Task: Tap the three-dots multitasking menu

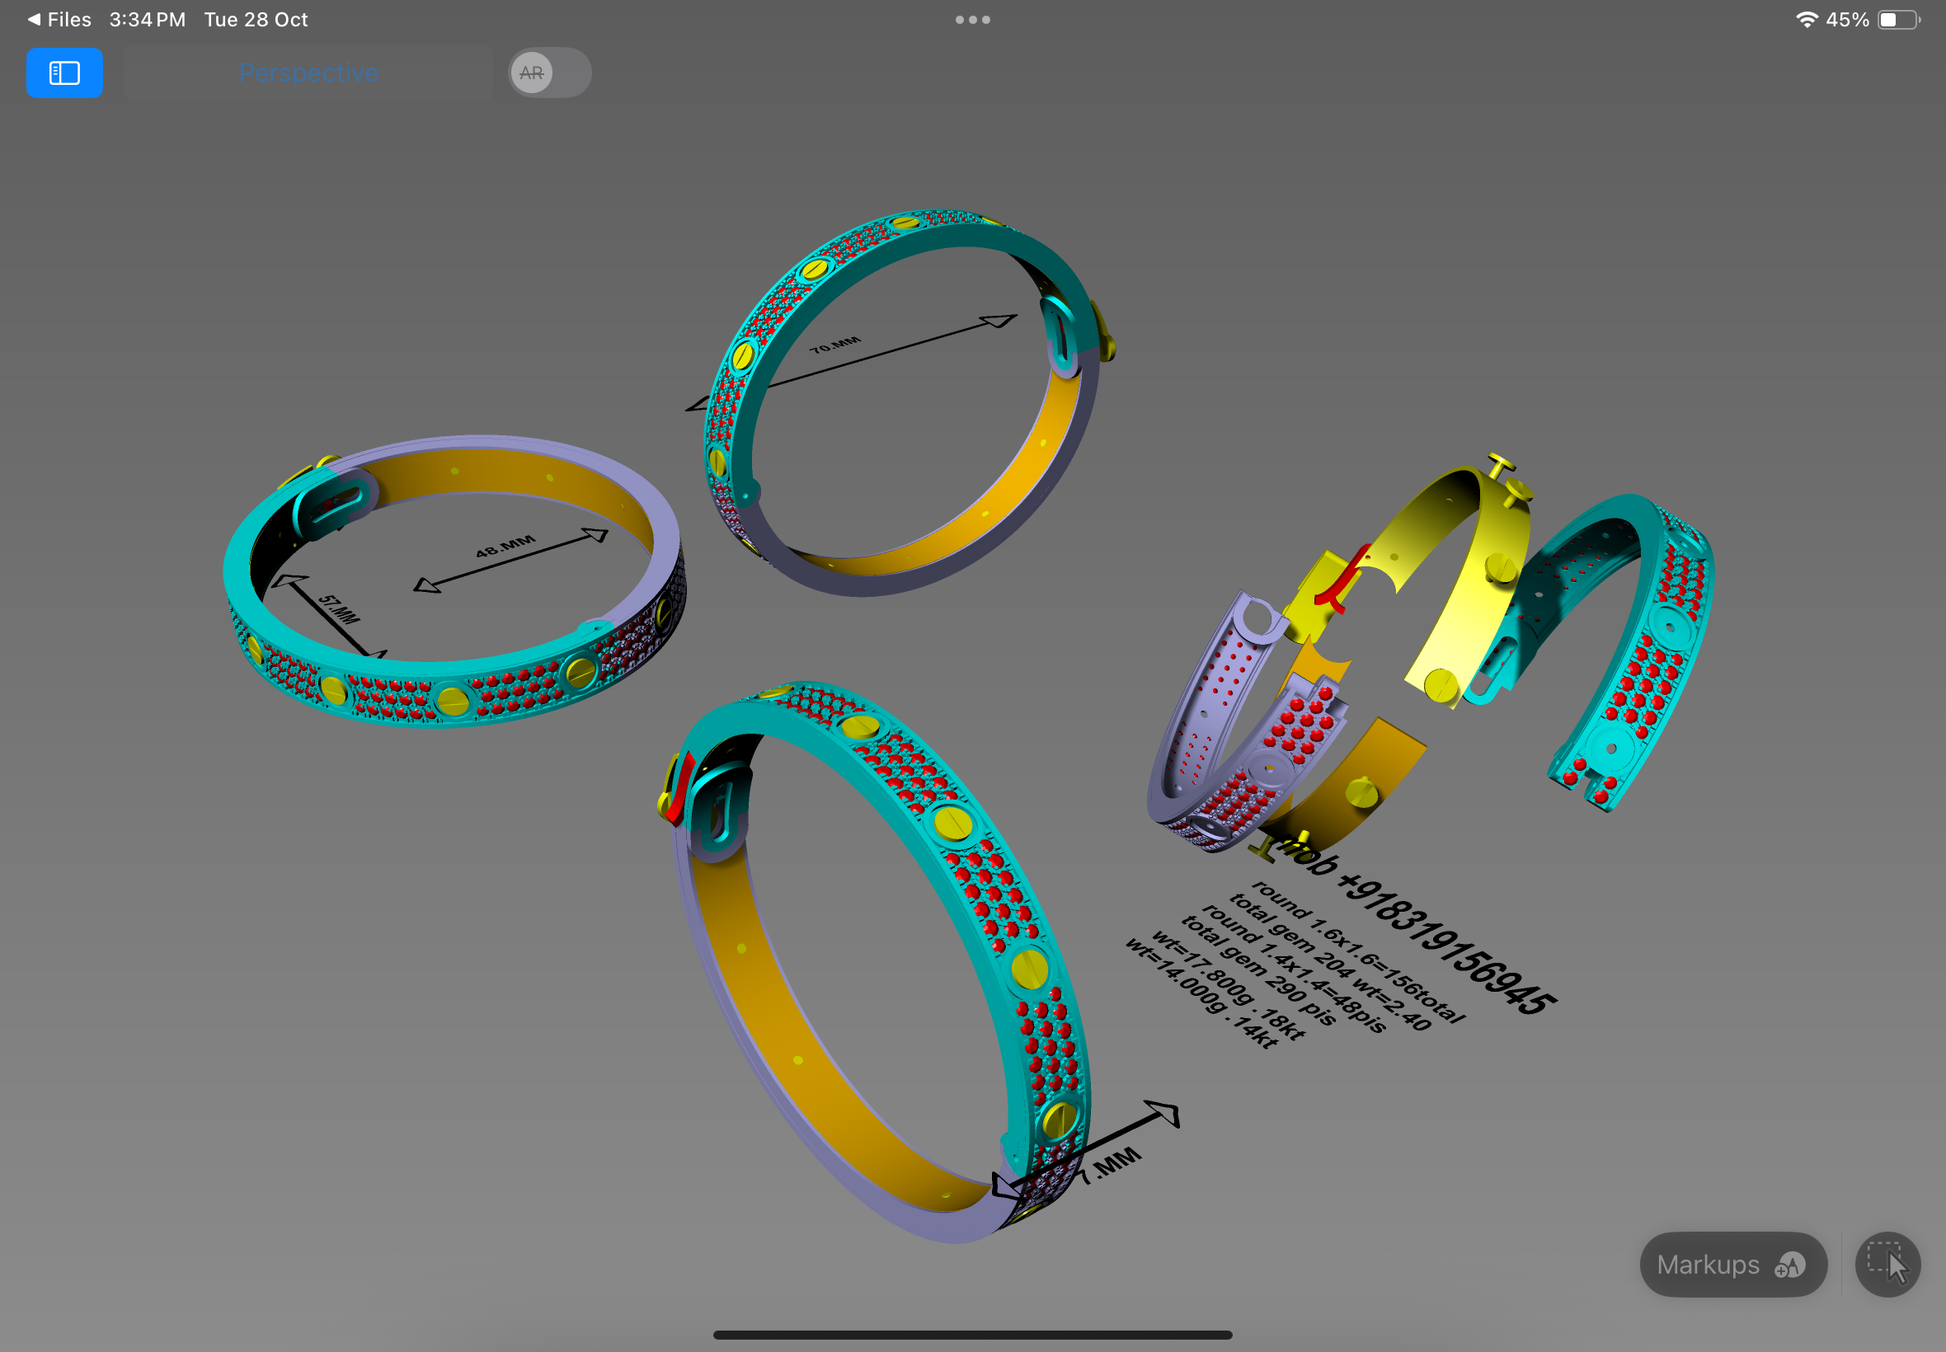Action: 972,19
